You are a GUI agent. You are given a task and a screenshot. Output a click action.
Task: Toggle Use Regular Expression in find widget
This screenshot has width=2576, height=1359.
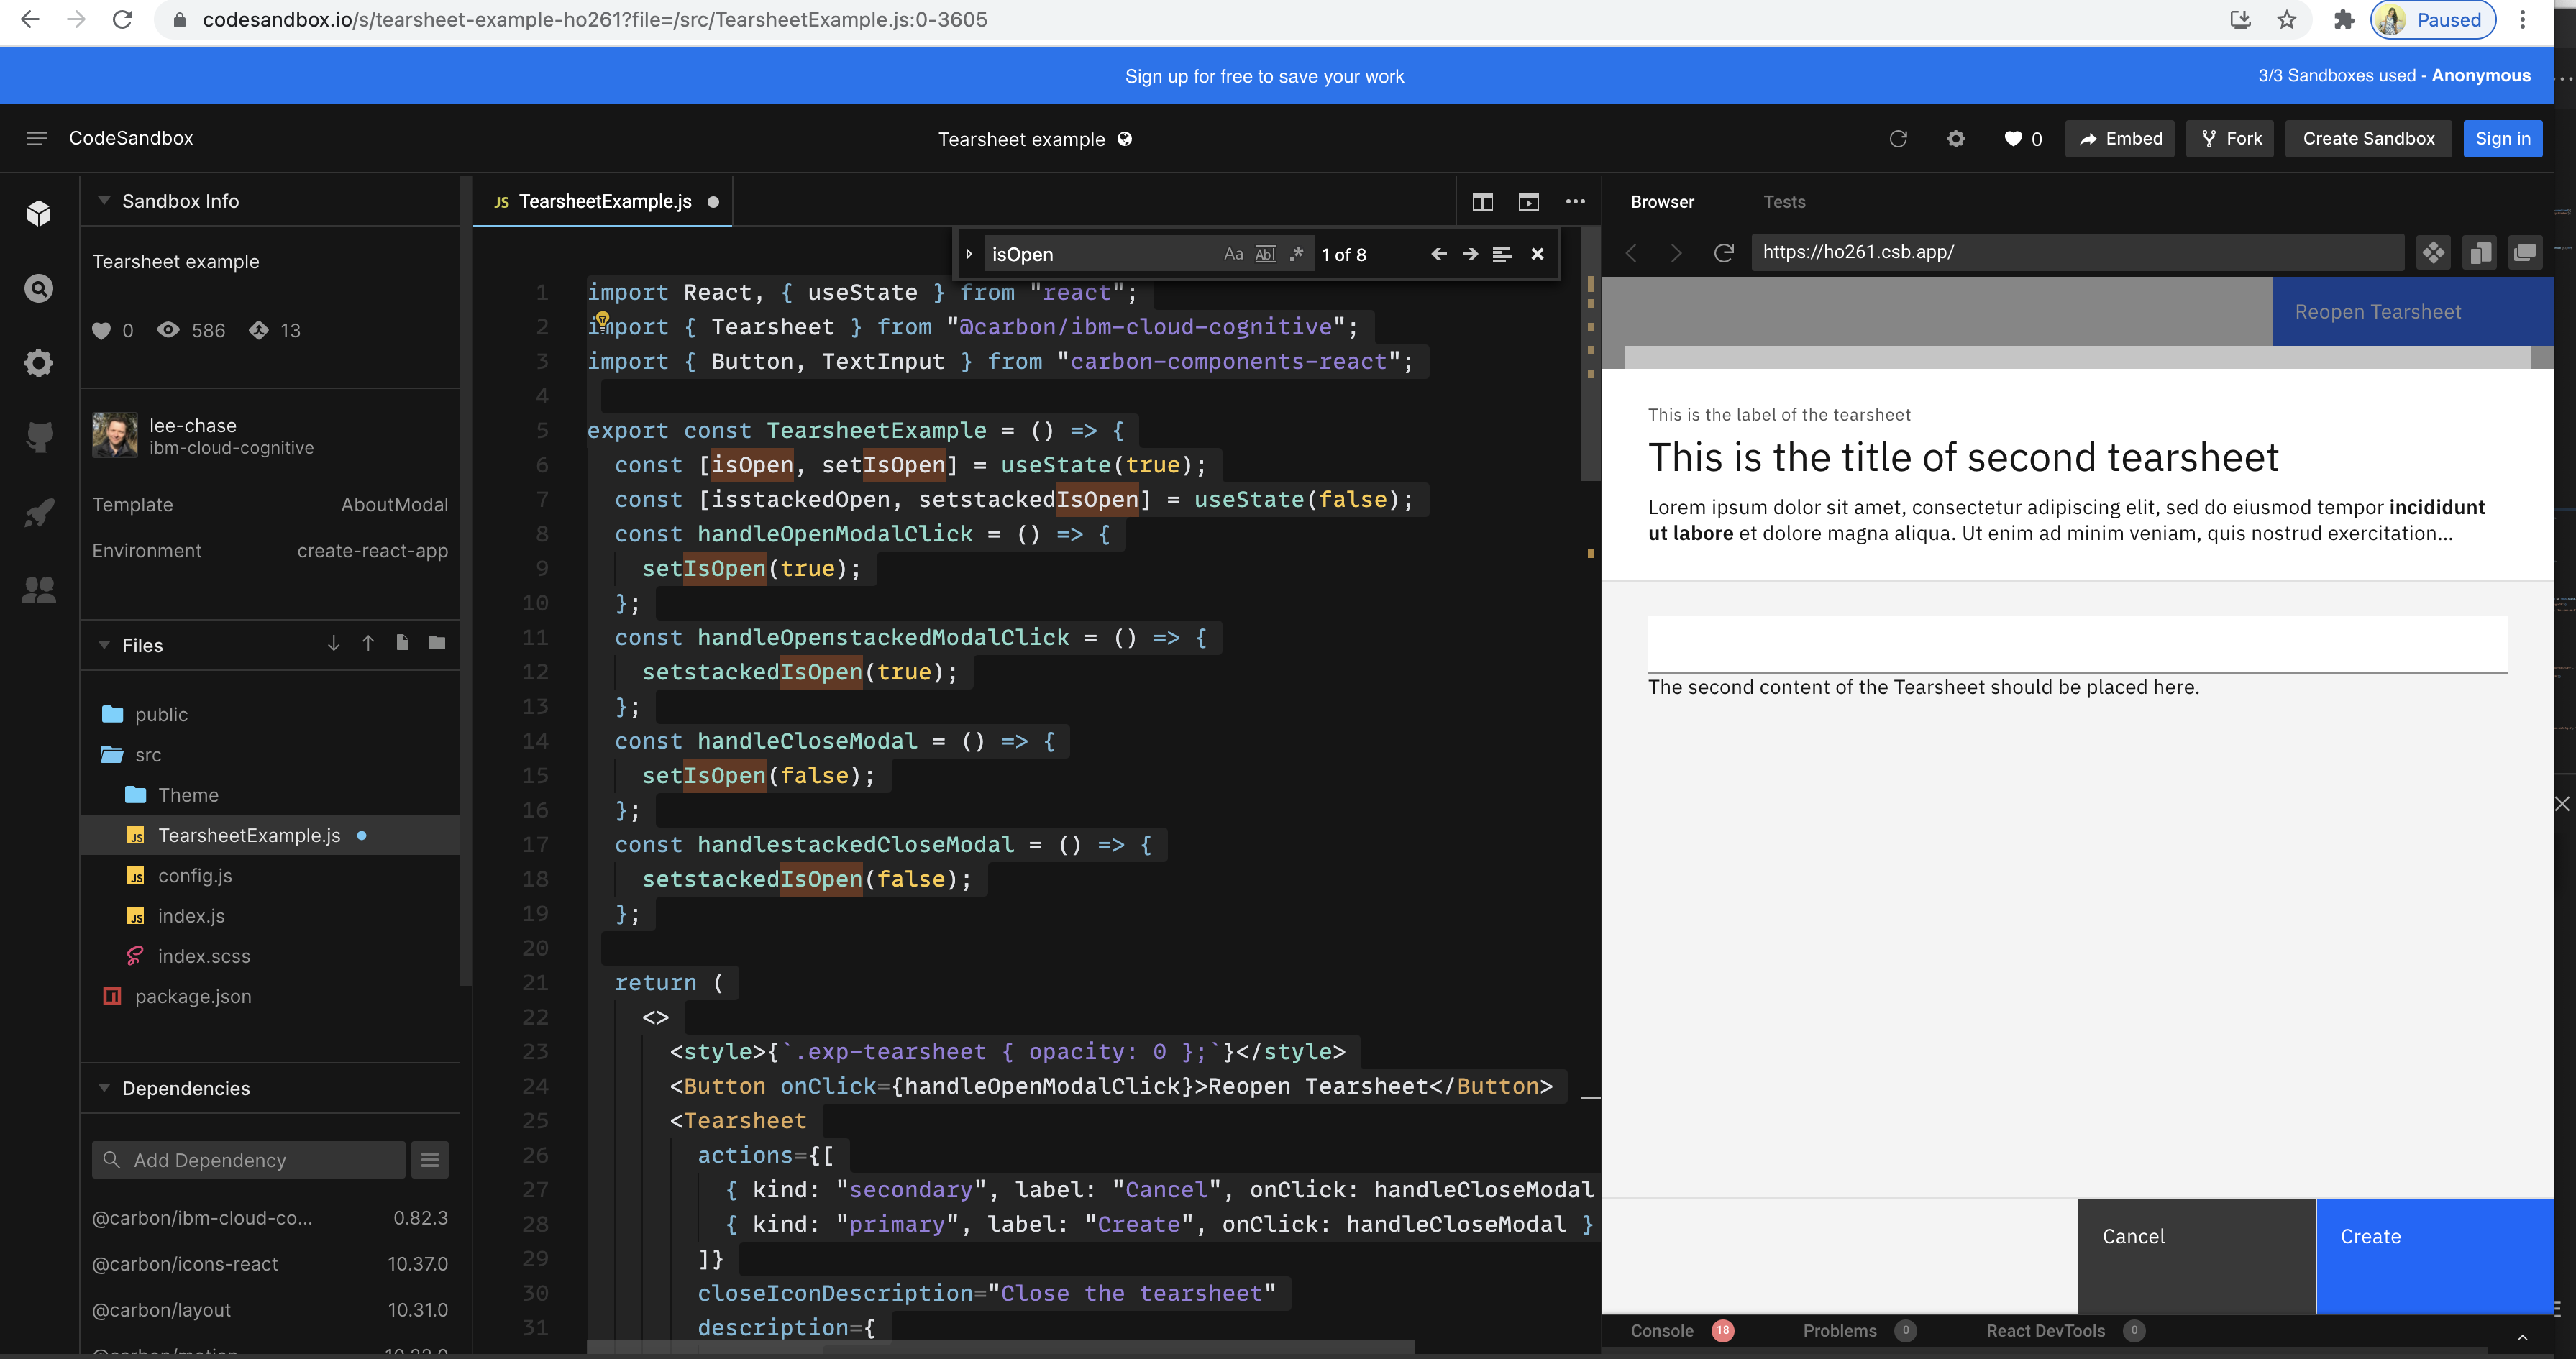(x=1296, y=254)
